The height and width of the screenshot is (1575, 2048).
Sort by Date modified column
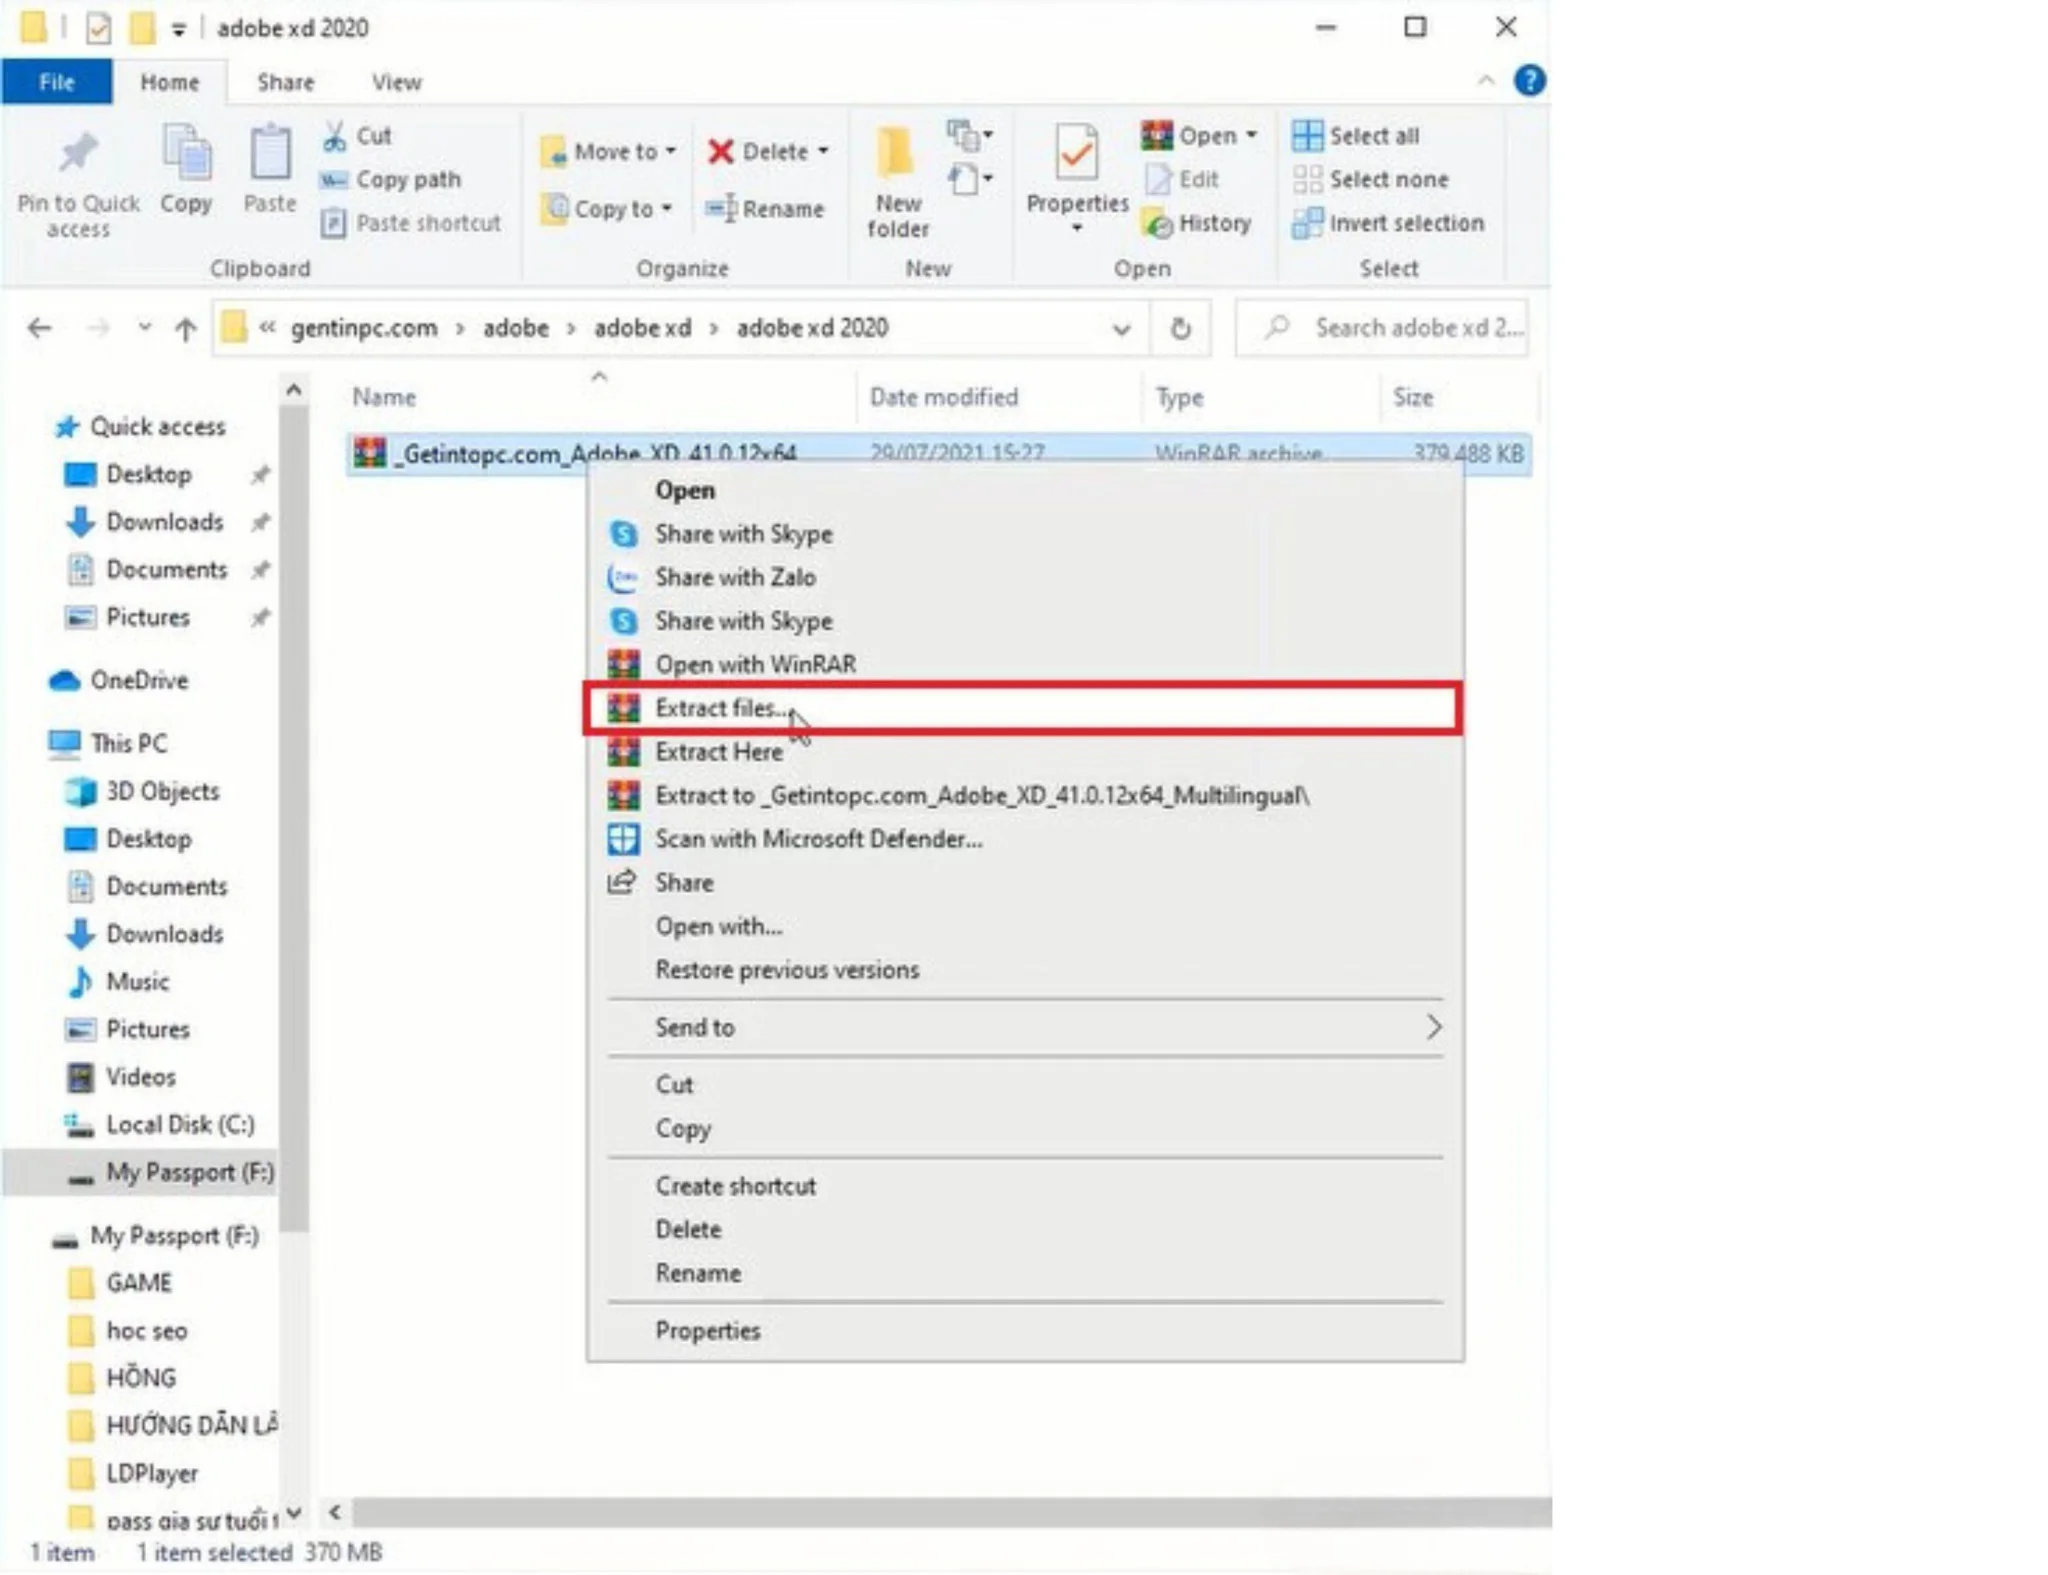coord(943,397)
